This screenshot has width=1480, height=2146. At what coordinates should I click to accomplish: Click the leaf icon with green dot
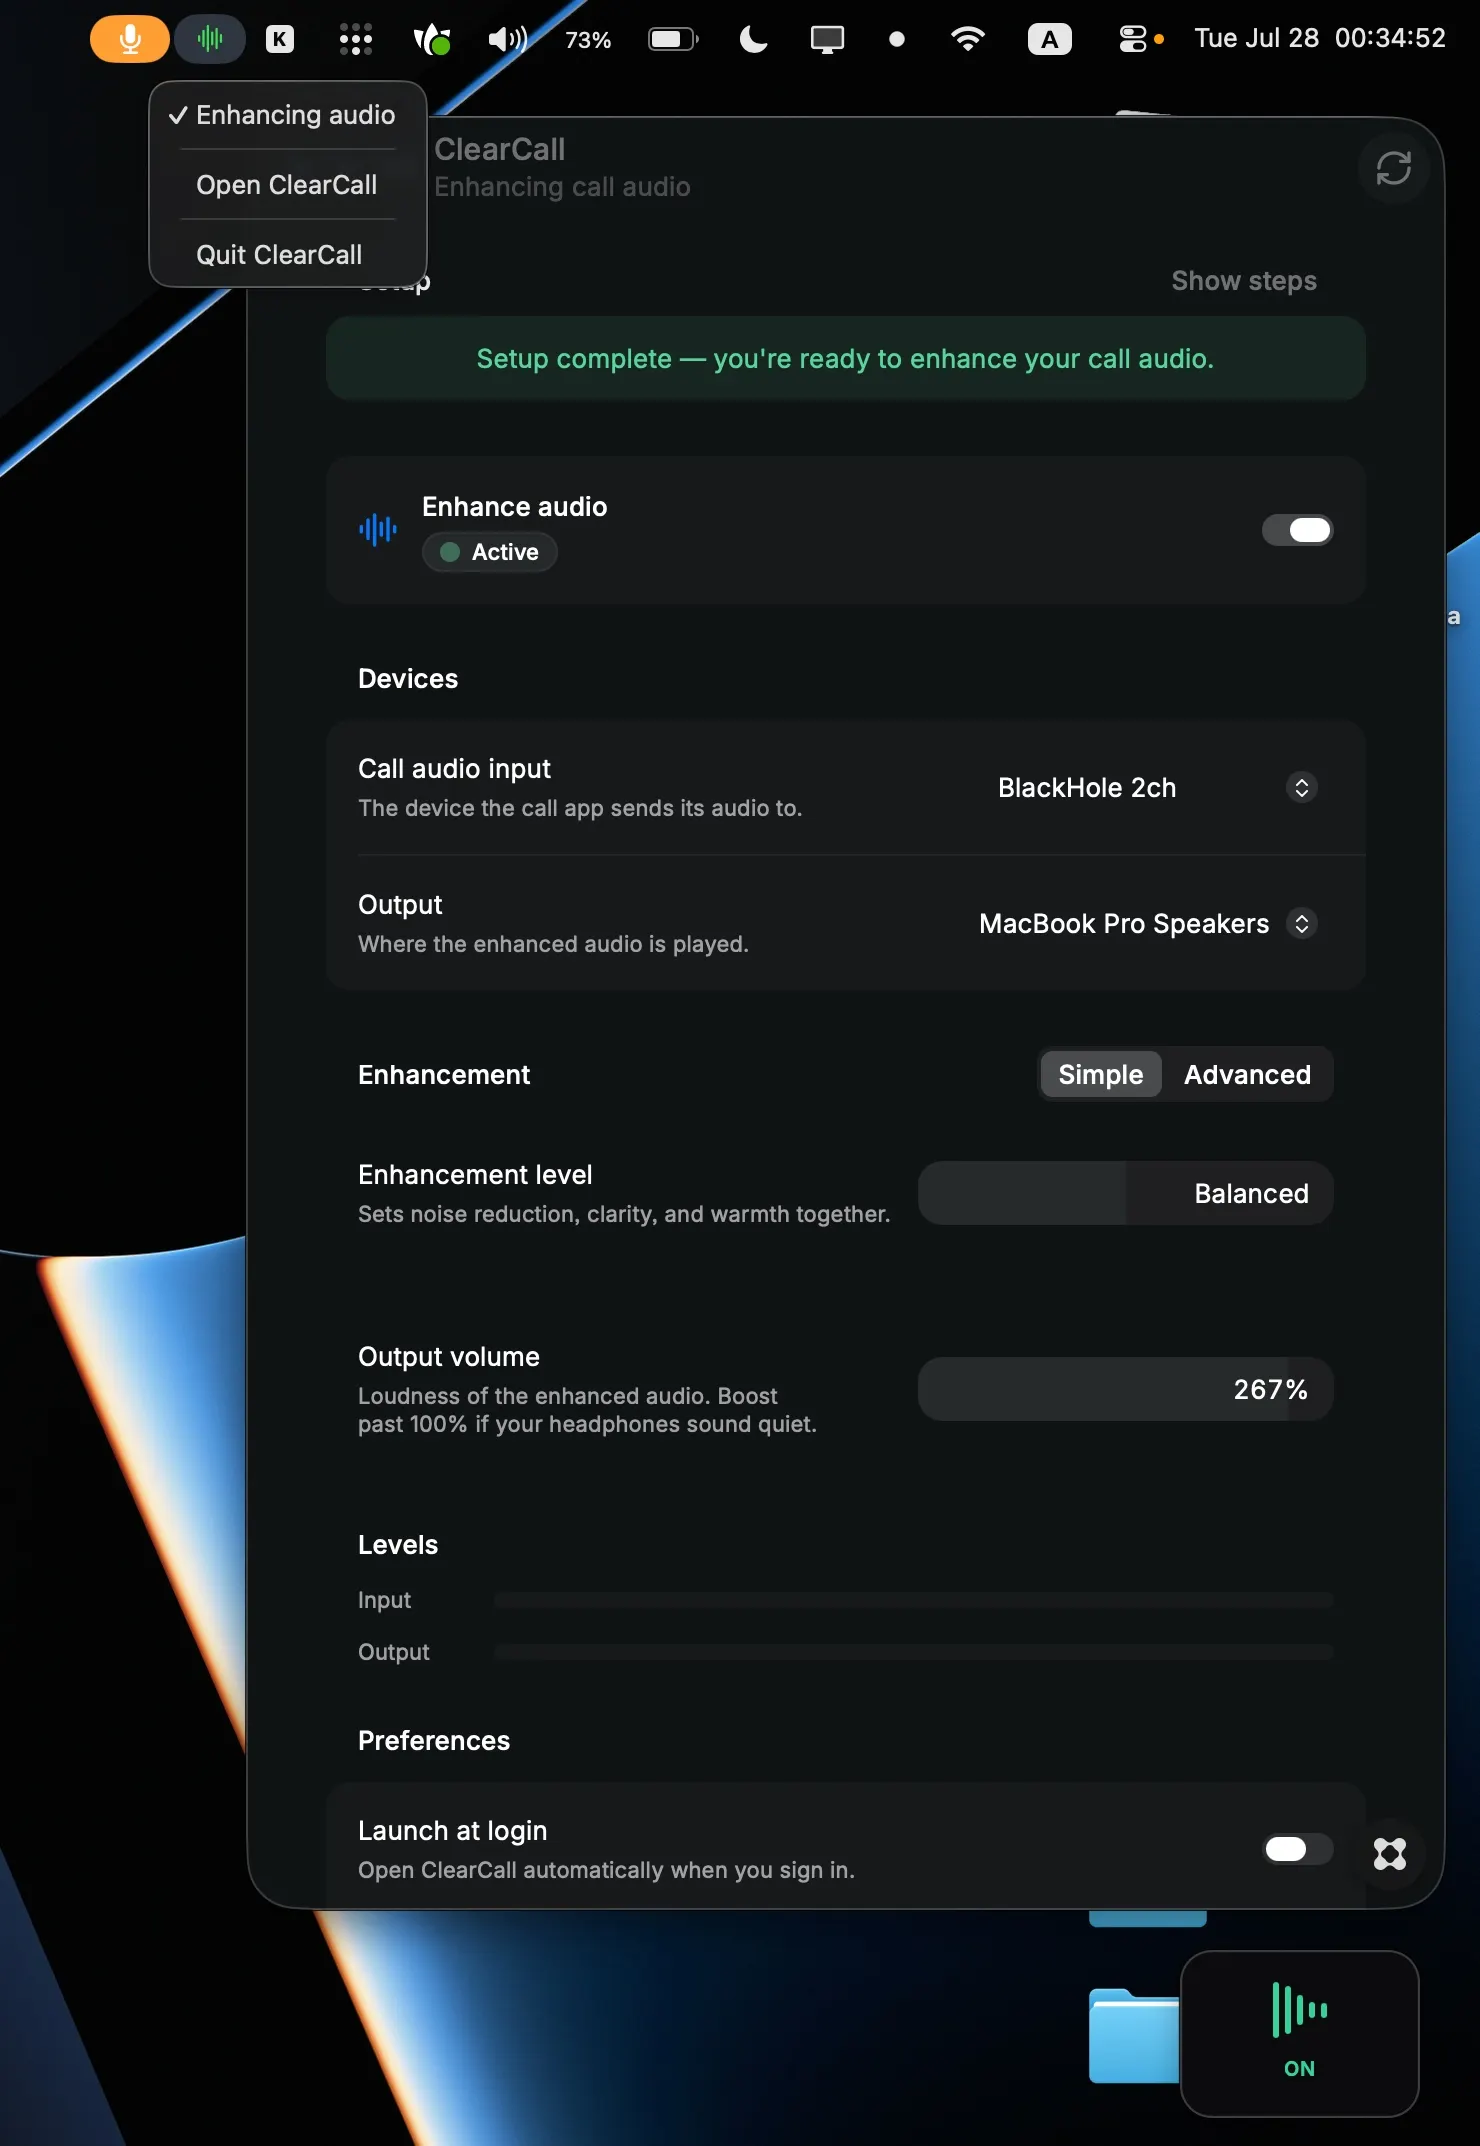(432, 39)
